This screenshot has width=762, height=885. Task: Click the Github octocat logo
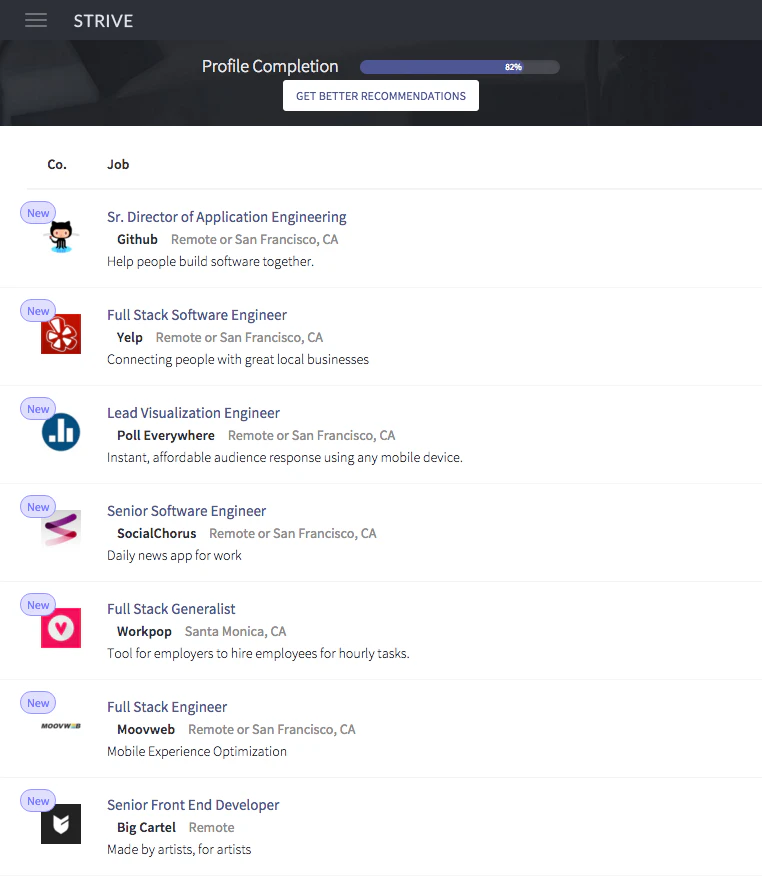pyautogui.click(x=61, y=236)
